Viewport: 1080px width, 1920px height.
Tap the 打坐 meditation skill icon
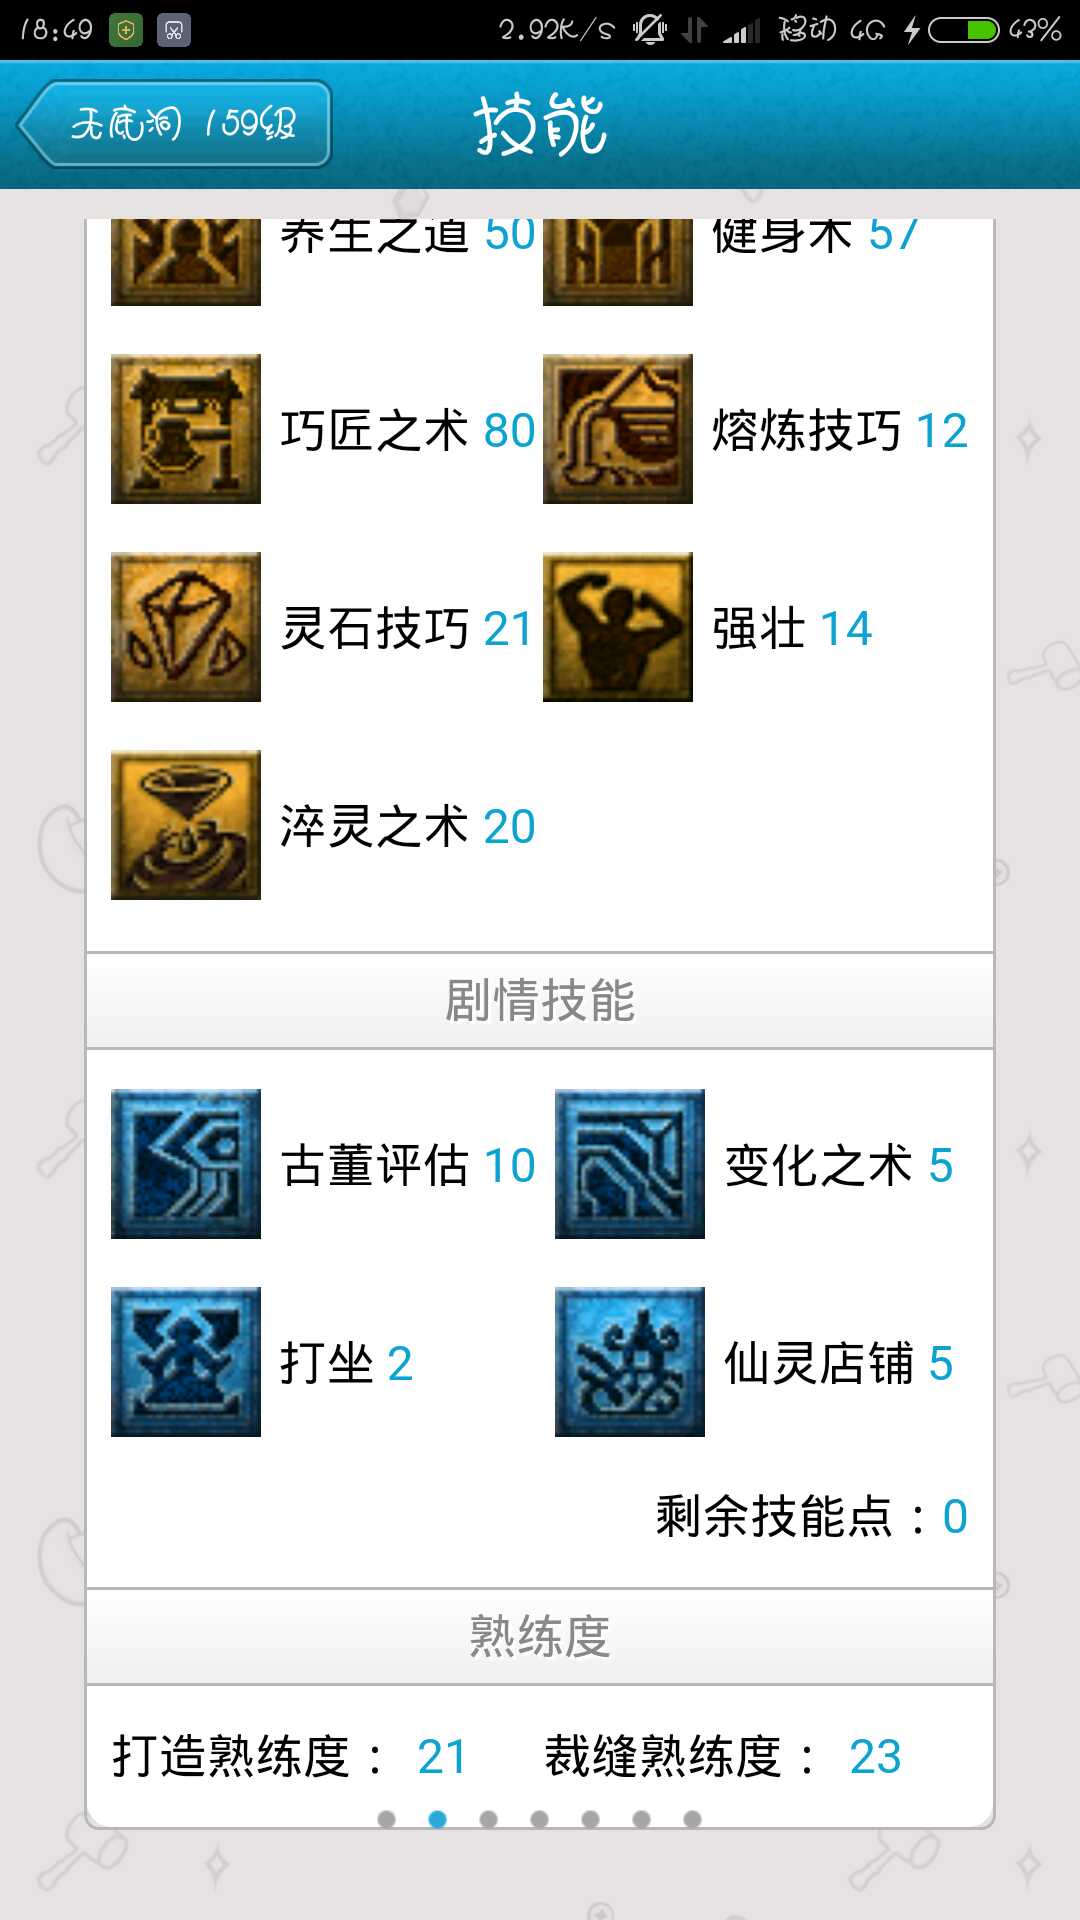pos(186,1362)
